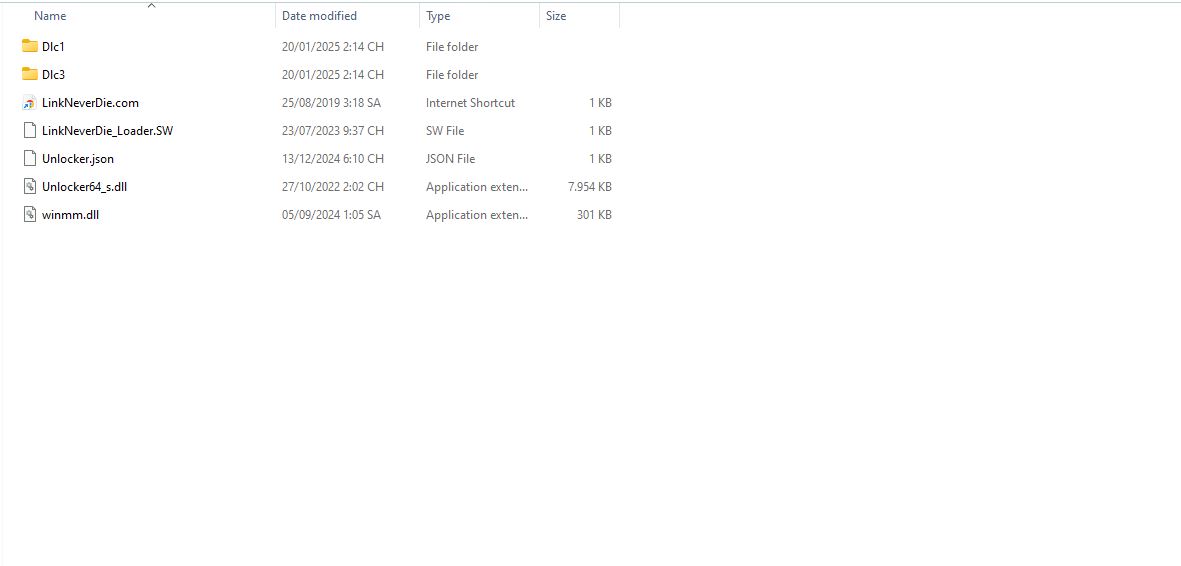Image resolution: width=1181 pixels, height=566 pixels.
Task: Click the 1 KB size of LinkNeverDie_Loader.SW
Action: 600,130
